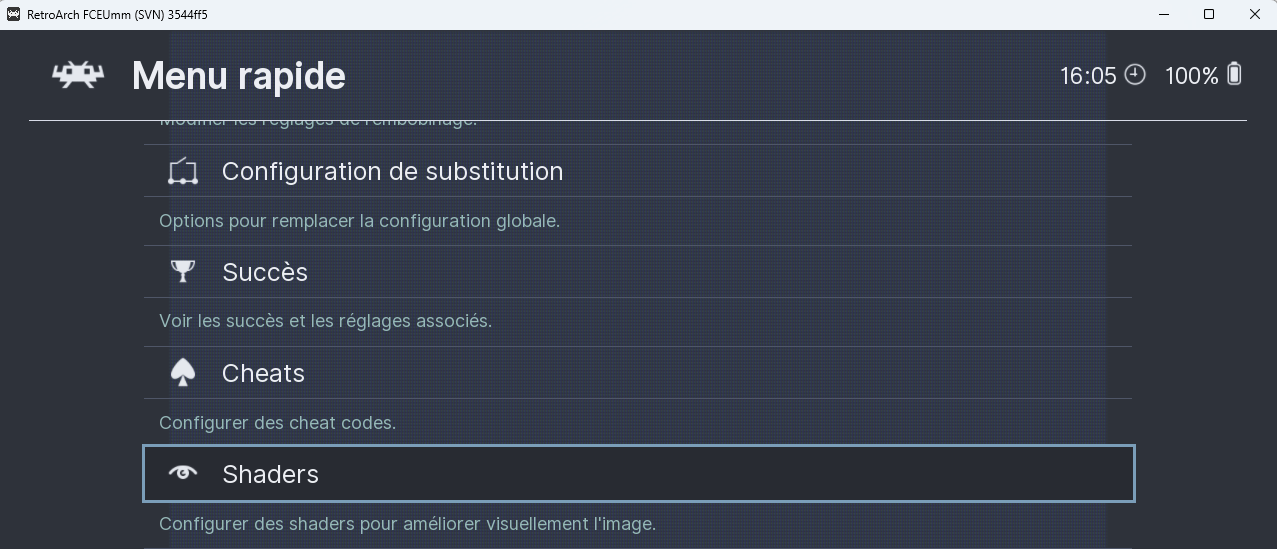The image size is (1277, 549).
Task: Click the clock icon near 16:05
Action: (x=1135, y=75)
